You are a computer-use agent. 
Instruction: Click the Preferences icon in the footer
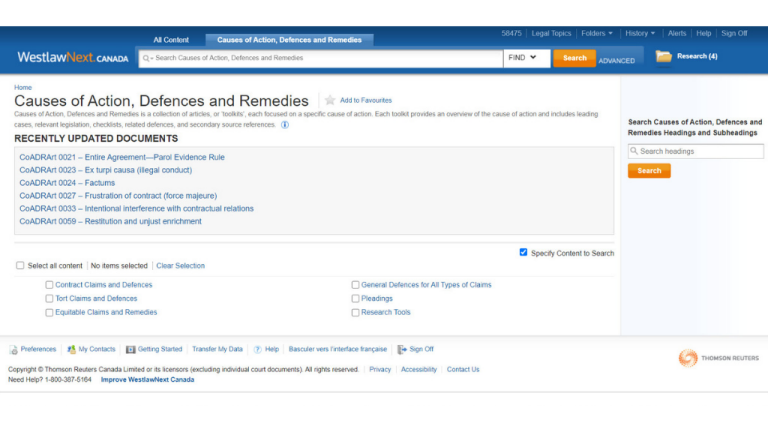(x=13, y=350)
